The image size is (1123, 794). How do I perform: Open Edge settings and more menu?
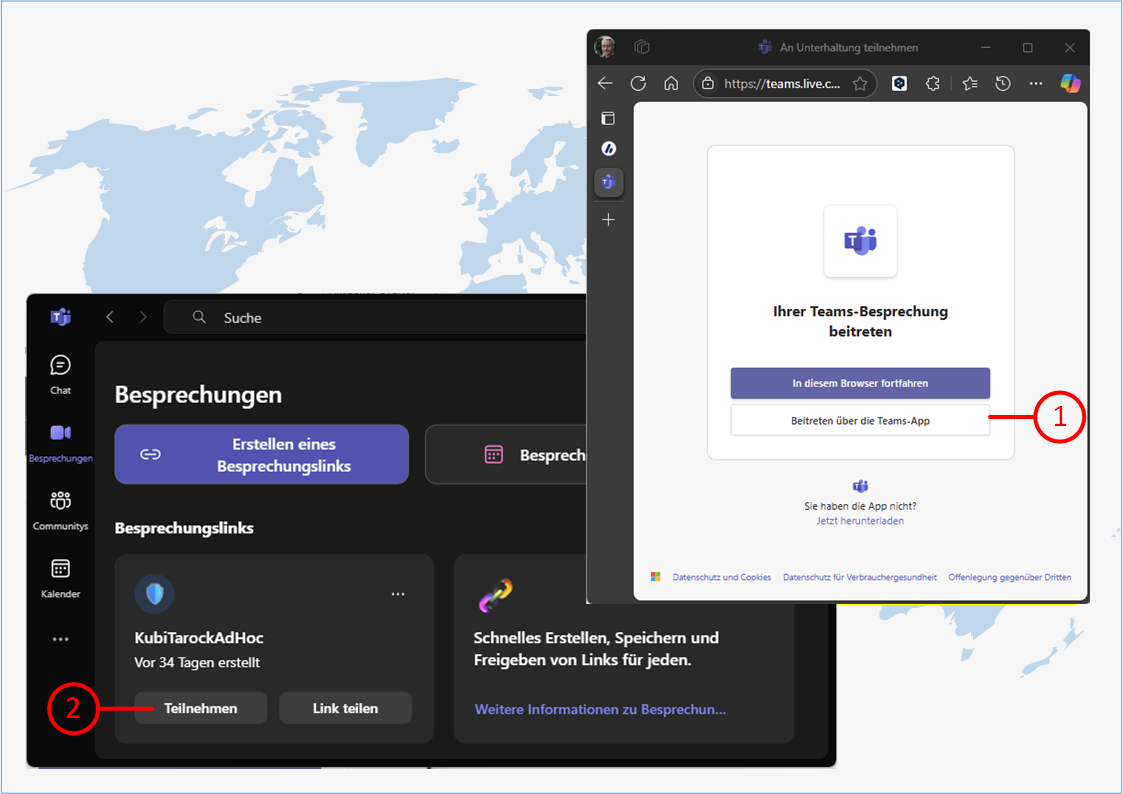[1036, 84]
